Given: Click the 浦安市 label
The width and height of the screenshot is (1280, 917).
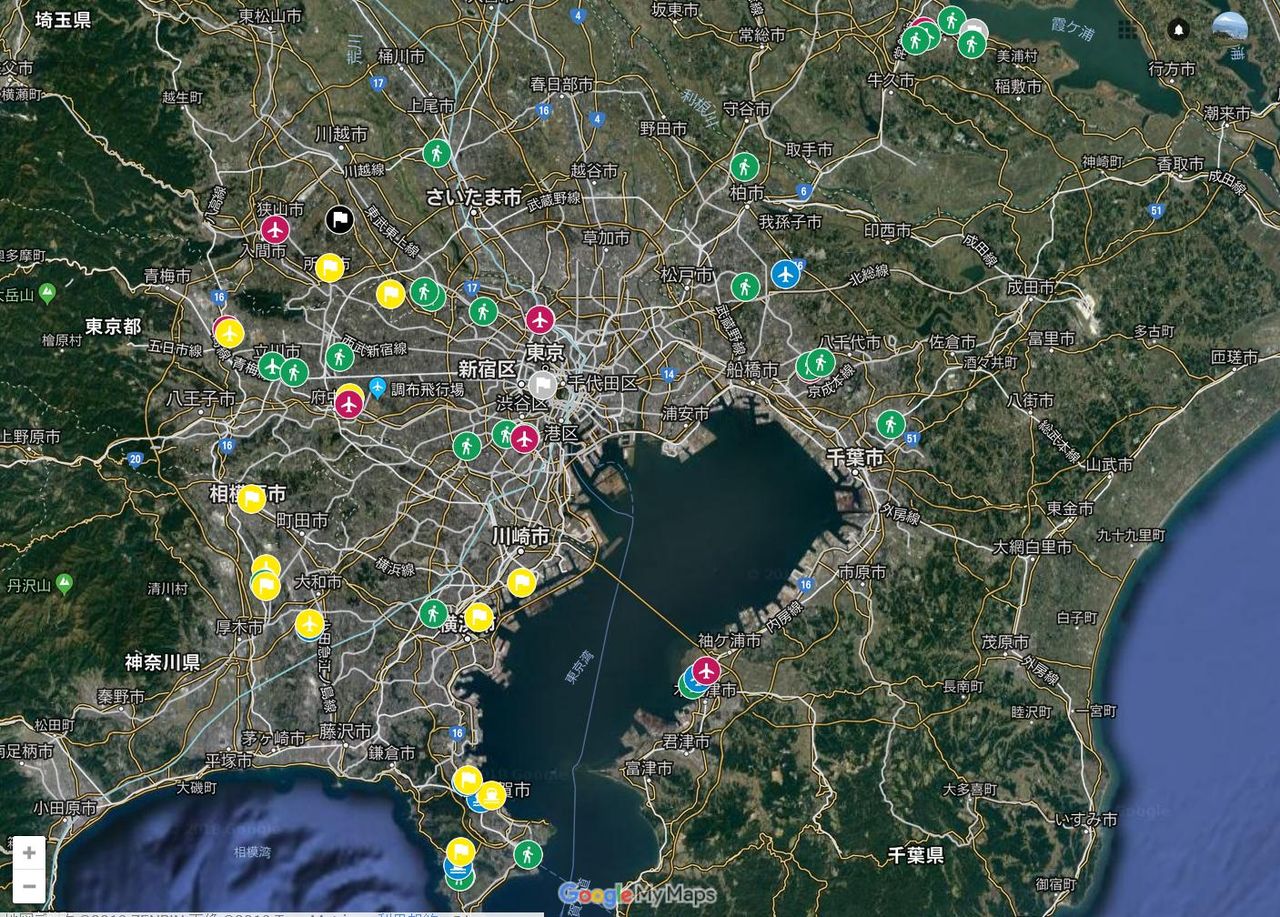Looking at the screenshot, I should (x=685, y=412).
